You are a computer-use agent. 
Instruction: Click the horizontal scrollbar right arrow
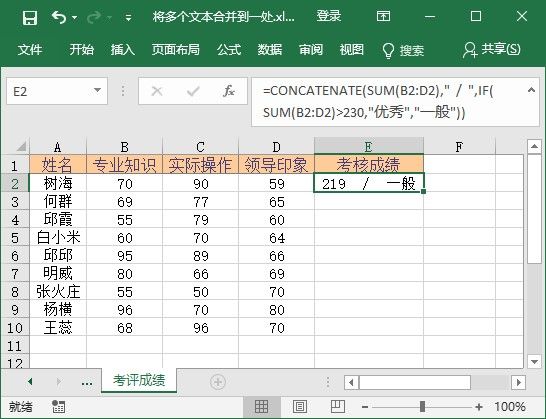pos(518,382)
